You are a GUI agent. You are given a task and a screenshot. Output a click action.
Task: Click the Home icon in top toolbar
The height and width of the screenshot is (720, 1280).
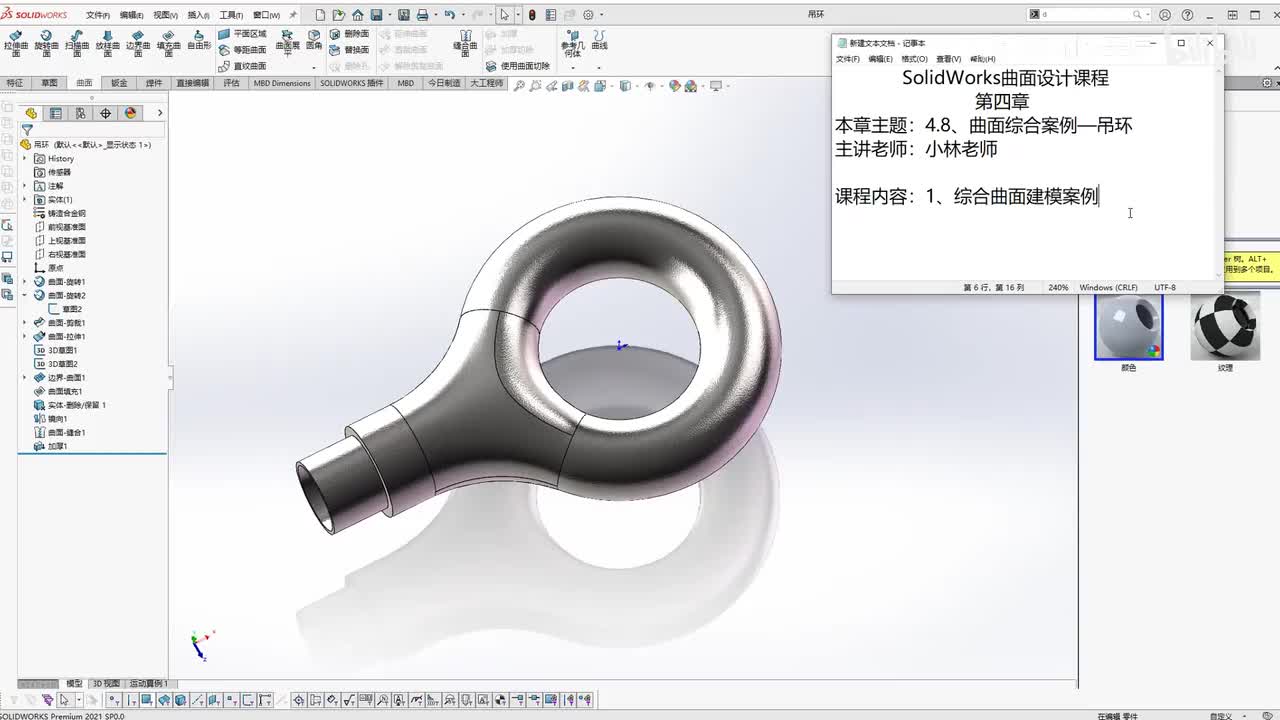point(357,15)
